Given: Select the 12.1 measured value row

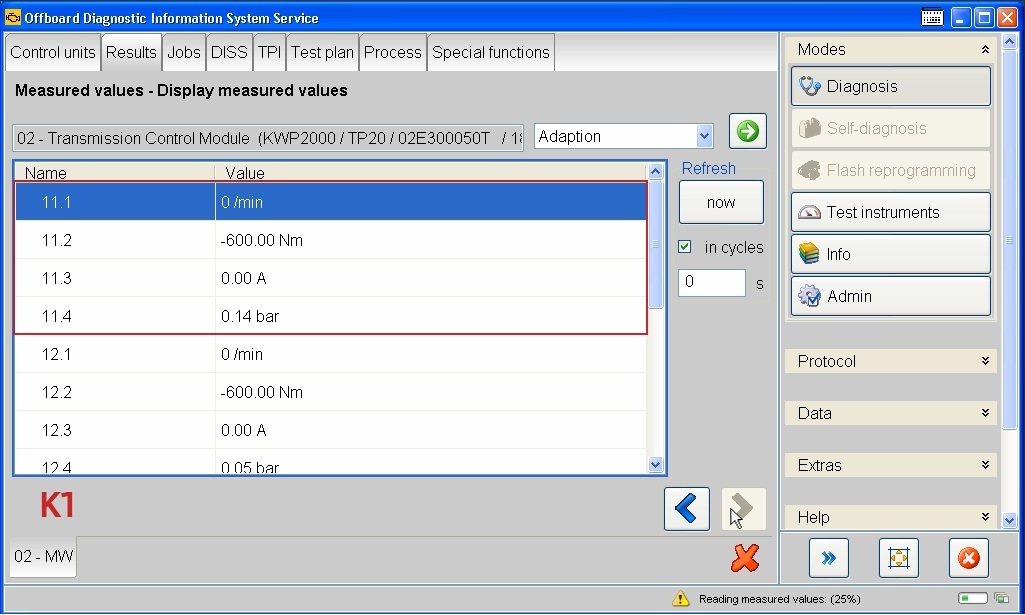Looking at the screenshot, I should point(330,354).
